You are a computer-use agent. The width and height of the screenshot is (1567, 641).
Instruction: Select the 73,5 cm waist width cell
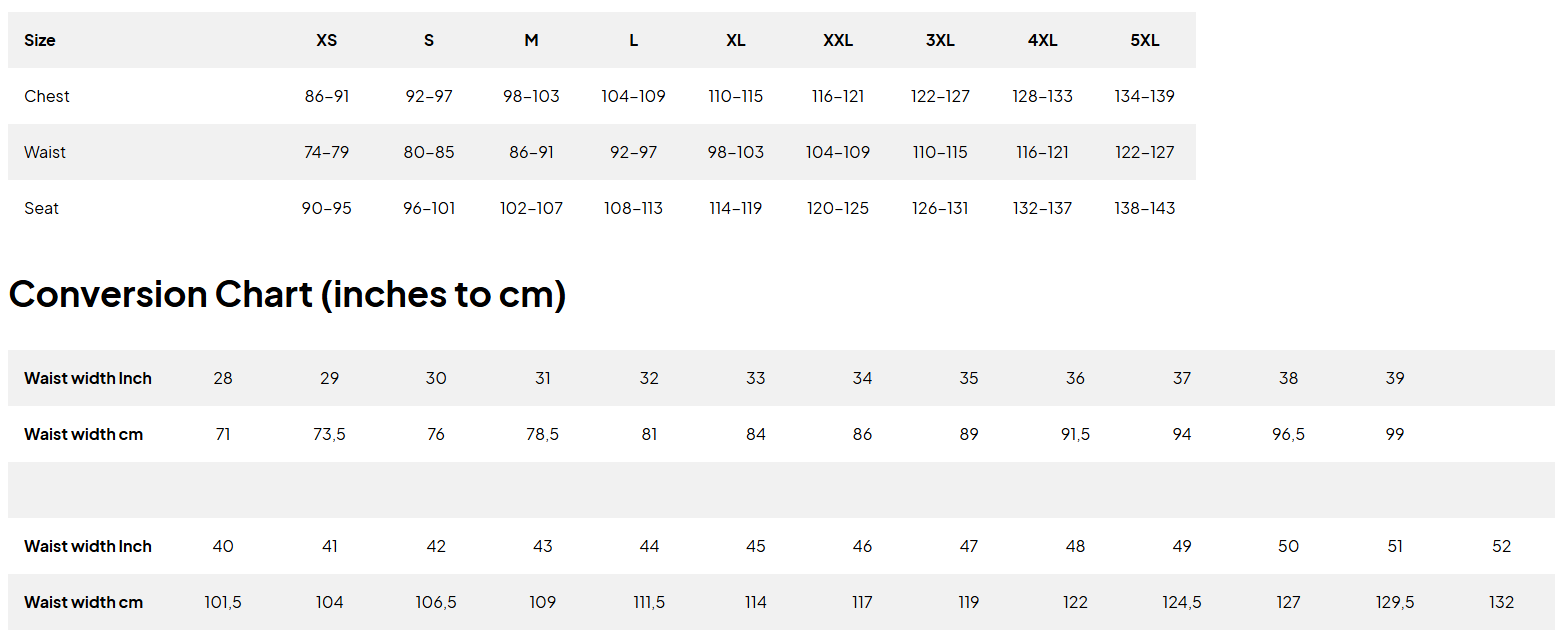coord(329,435)
